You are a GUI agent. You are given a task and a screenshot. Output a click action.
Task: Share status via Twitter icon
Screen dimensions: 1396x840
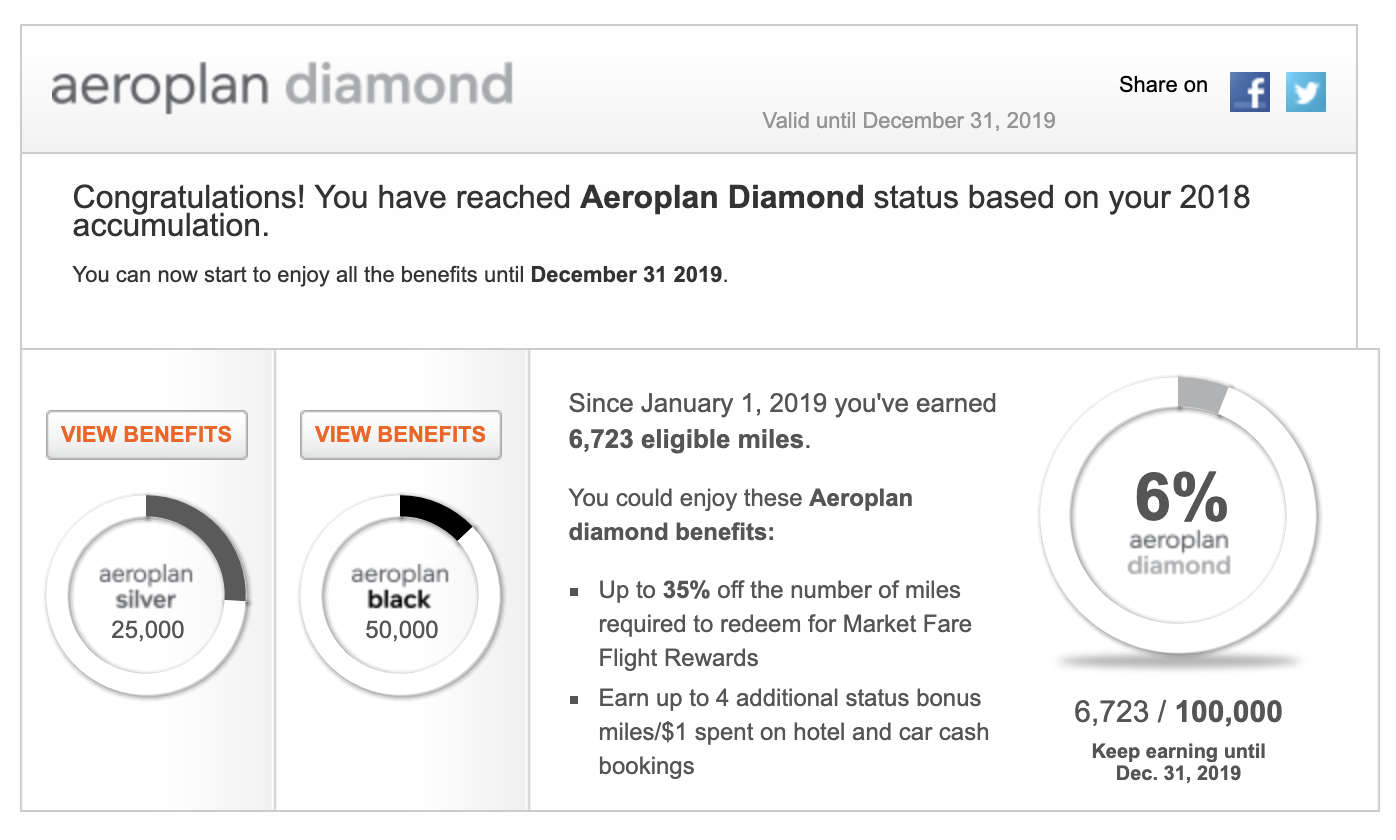click(x=1305, y=92)
